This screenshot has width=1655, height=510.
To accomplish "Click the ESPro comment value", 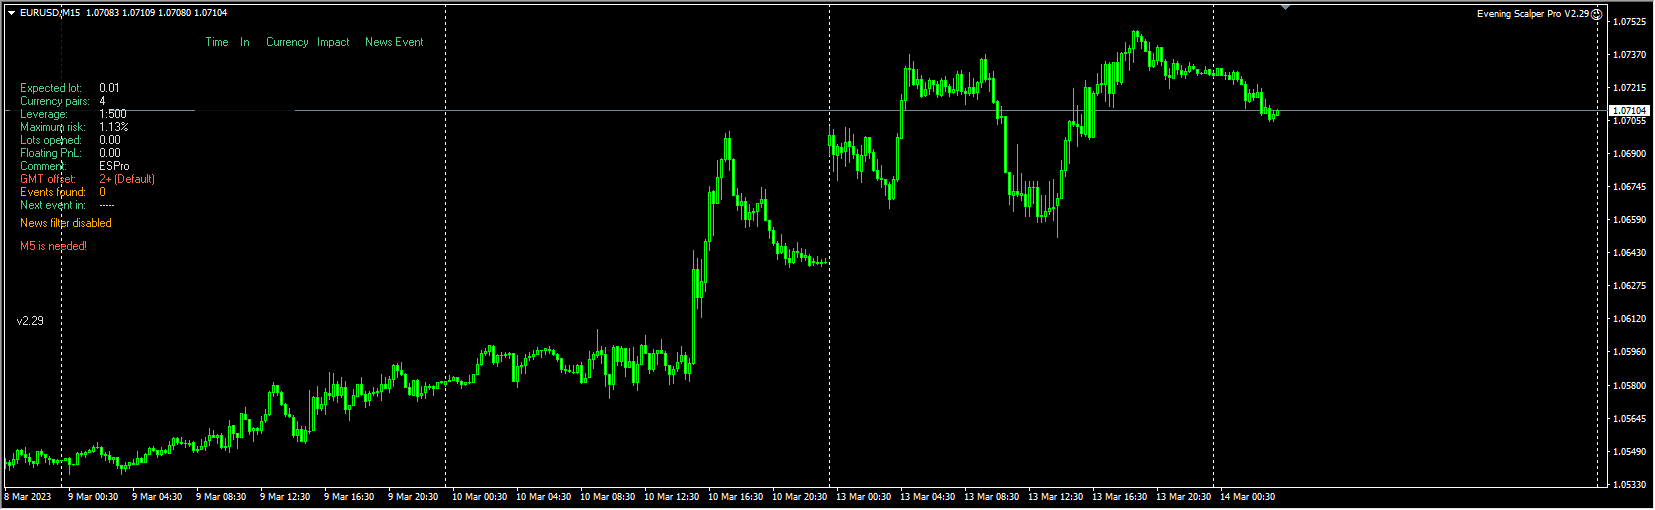I will (114, 166).
